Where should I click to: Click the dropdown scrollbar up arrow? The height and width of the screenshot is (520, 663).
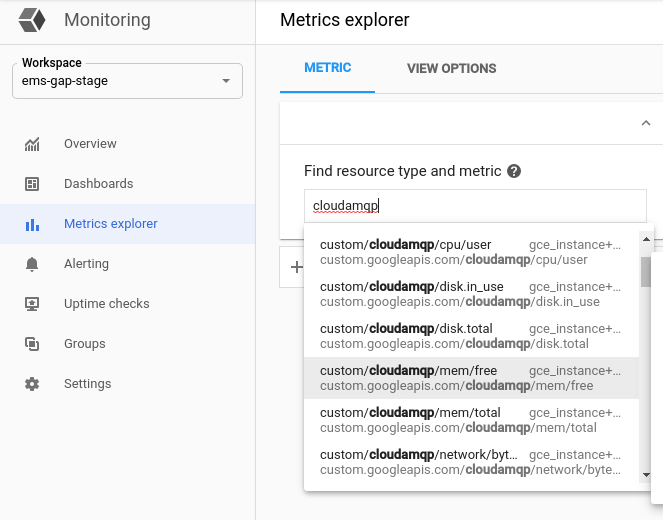point(646,239)
